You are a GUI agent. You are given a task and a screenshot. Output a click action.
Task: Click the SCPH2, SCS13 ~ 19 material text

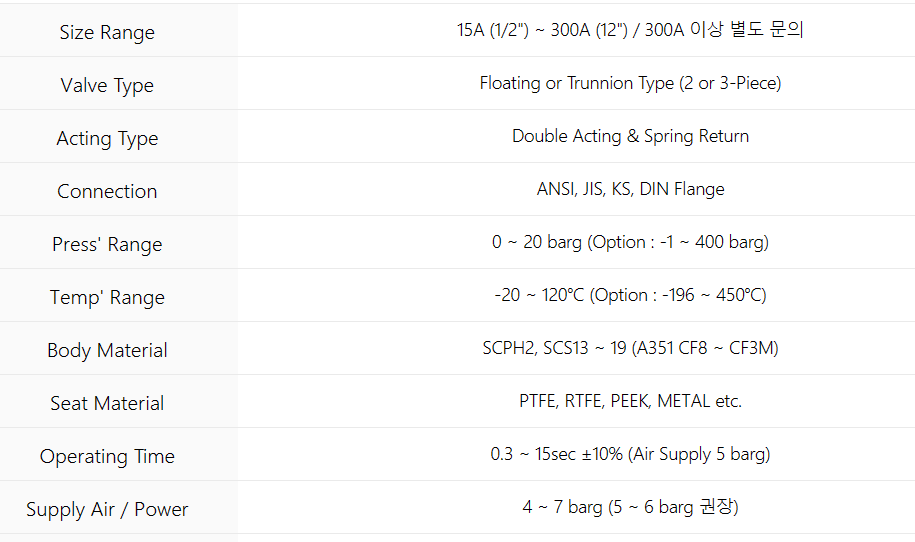pyautogui.click(x=630, y=348)
